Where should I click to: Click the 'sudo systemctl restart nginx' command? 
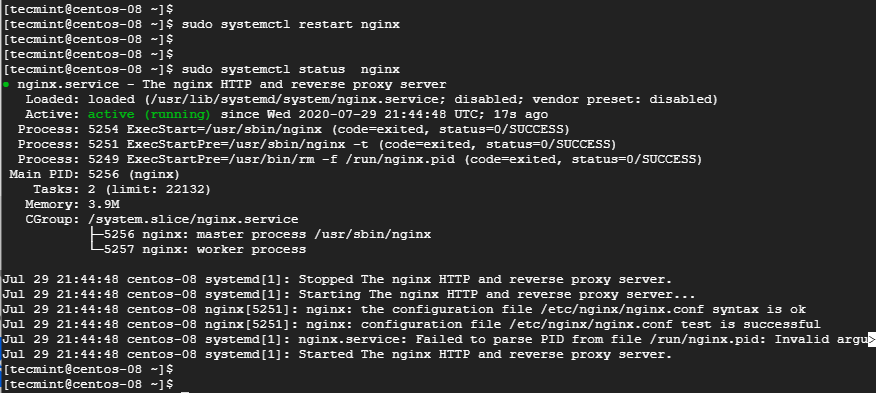(x=291, y=25)
